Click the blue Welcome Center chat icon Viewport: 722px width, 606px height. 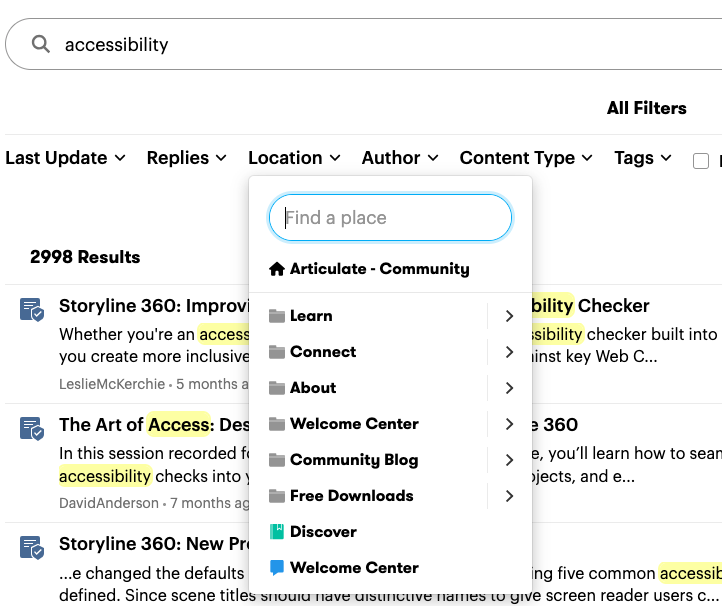[277, 568]
